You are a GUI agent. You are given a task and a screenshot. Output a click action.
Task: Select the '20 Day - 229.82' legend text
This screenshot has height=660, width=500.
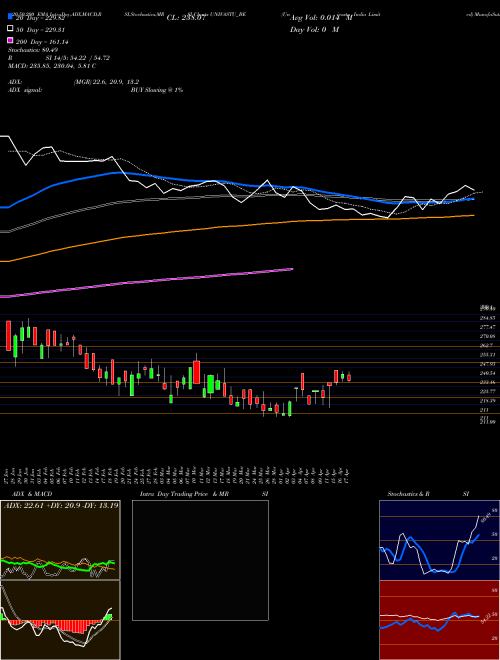tap(40, 18)
